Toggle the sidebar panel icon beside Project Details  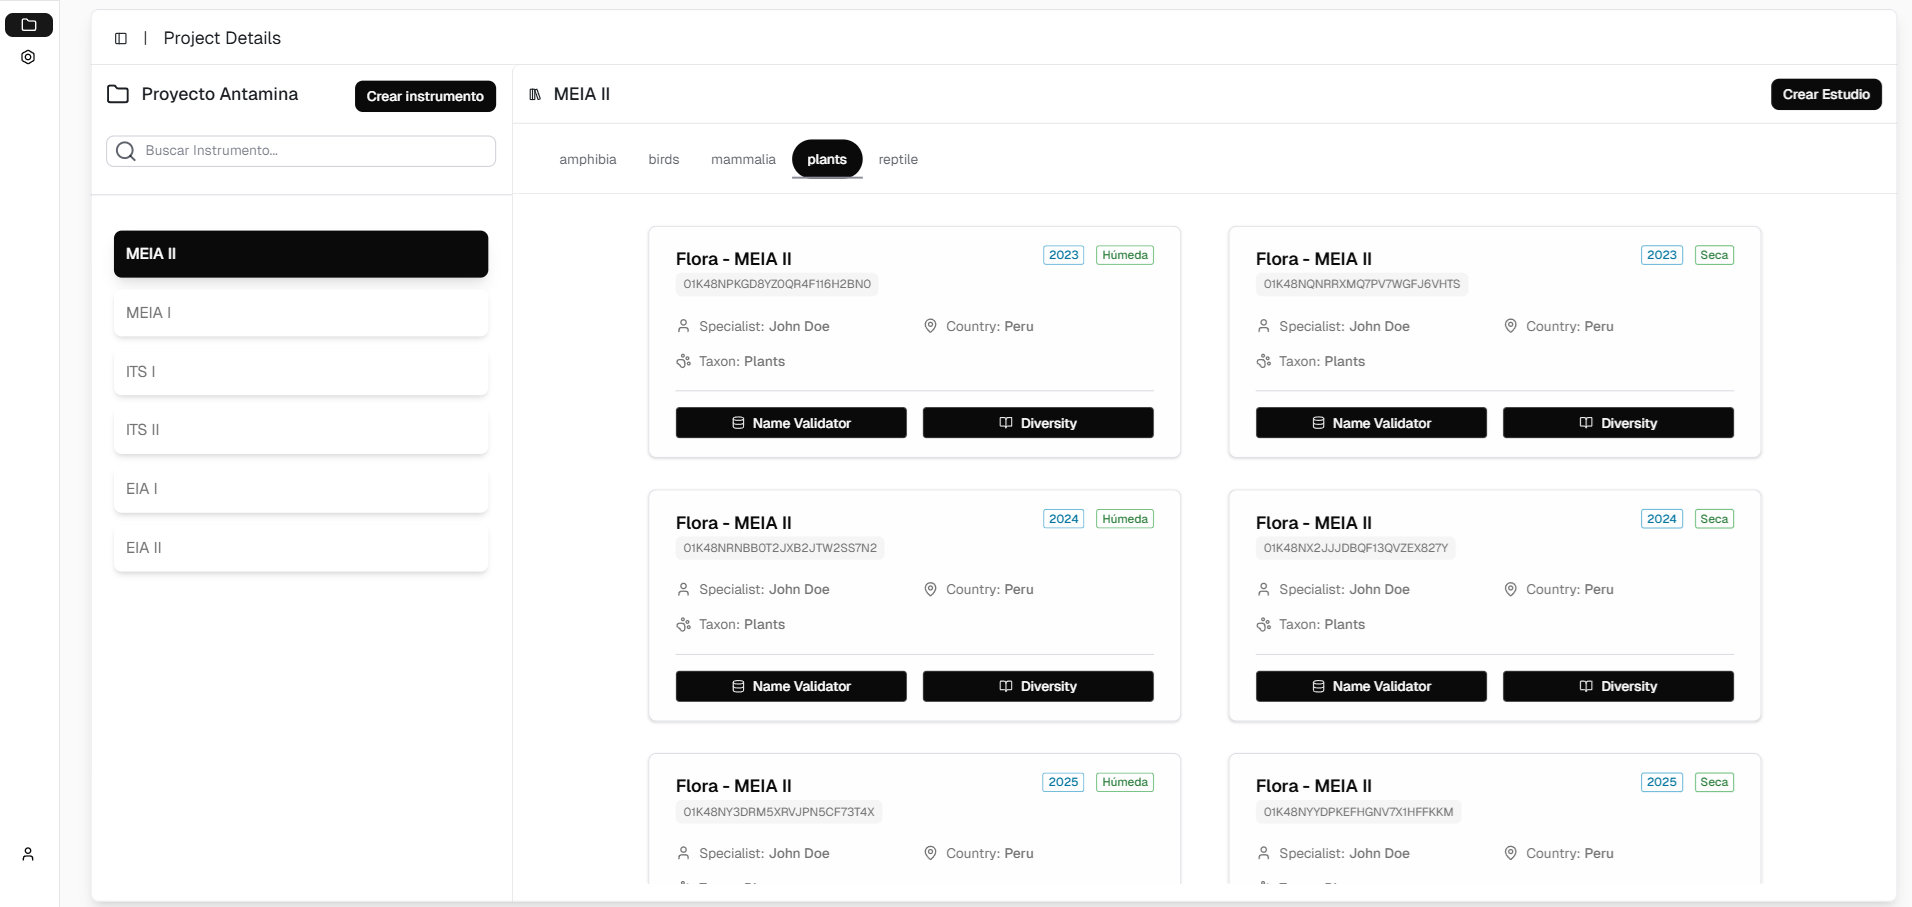(121, 38)
